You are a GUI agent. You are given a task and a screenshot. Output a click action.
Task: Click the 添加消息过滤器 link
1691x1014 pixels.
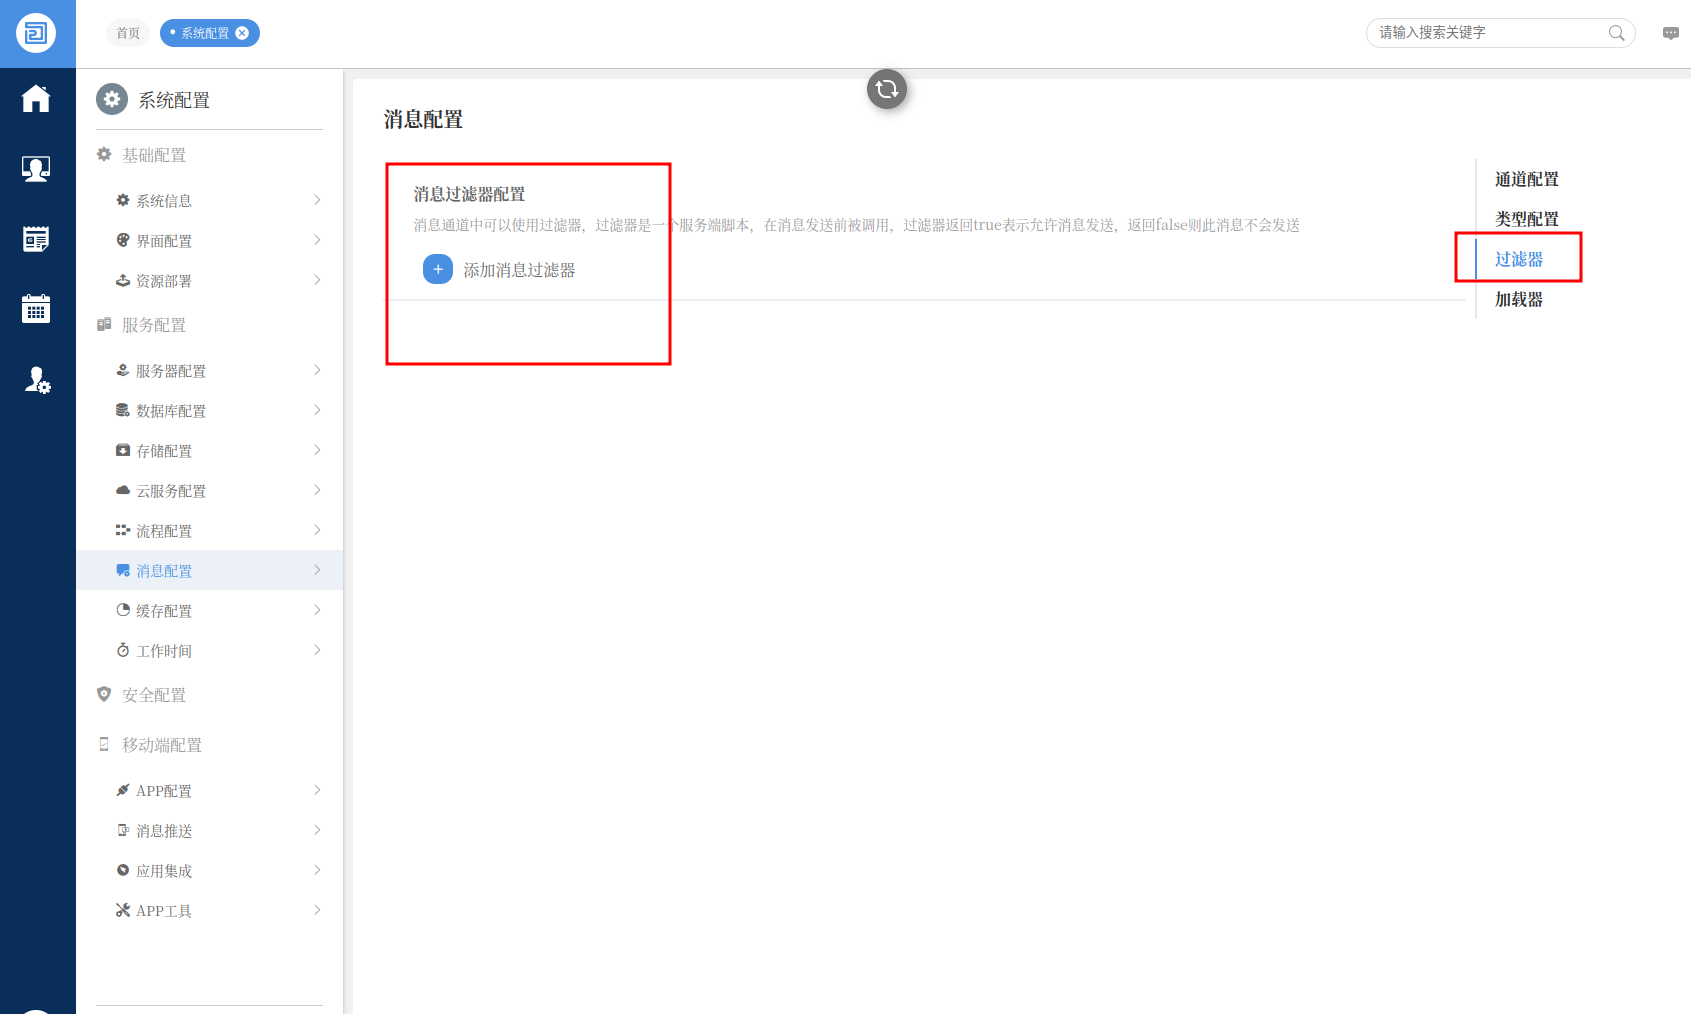point(519,270)
